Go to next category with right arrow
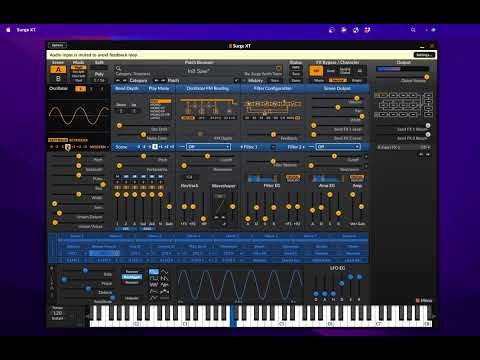480x360 pixels. click(x=124, y=80)
